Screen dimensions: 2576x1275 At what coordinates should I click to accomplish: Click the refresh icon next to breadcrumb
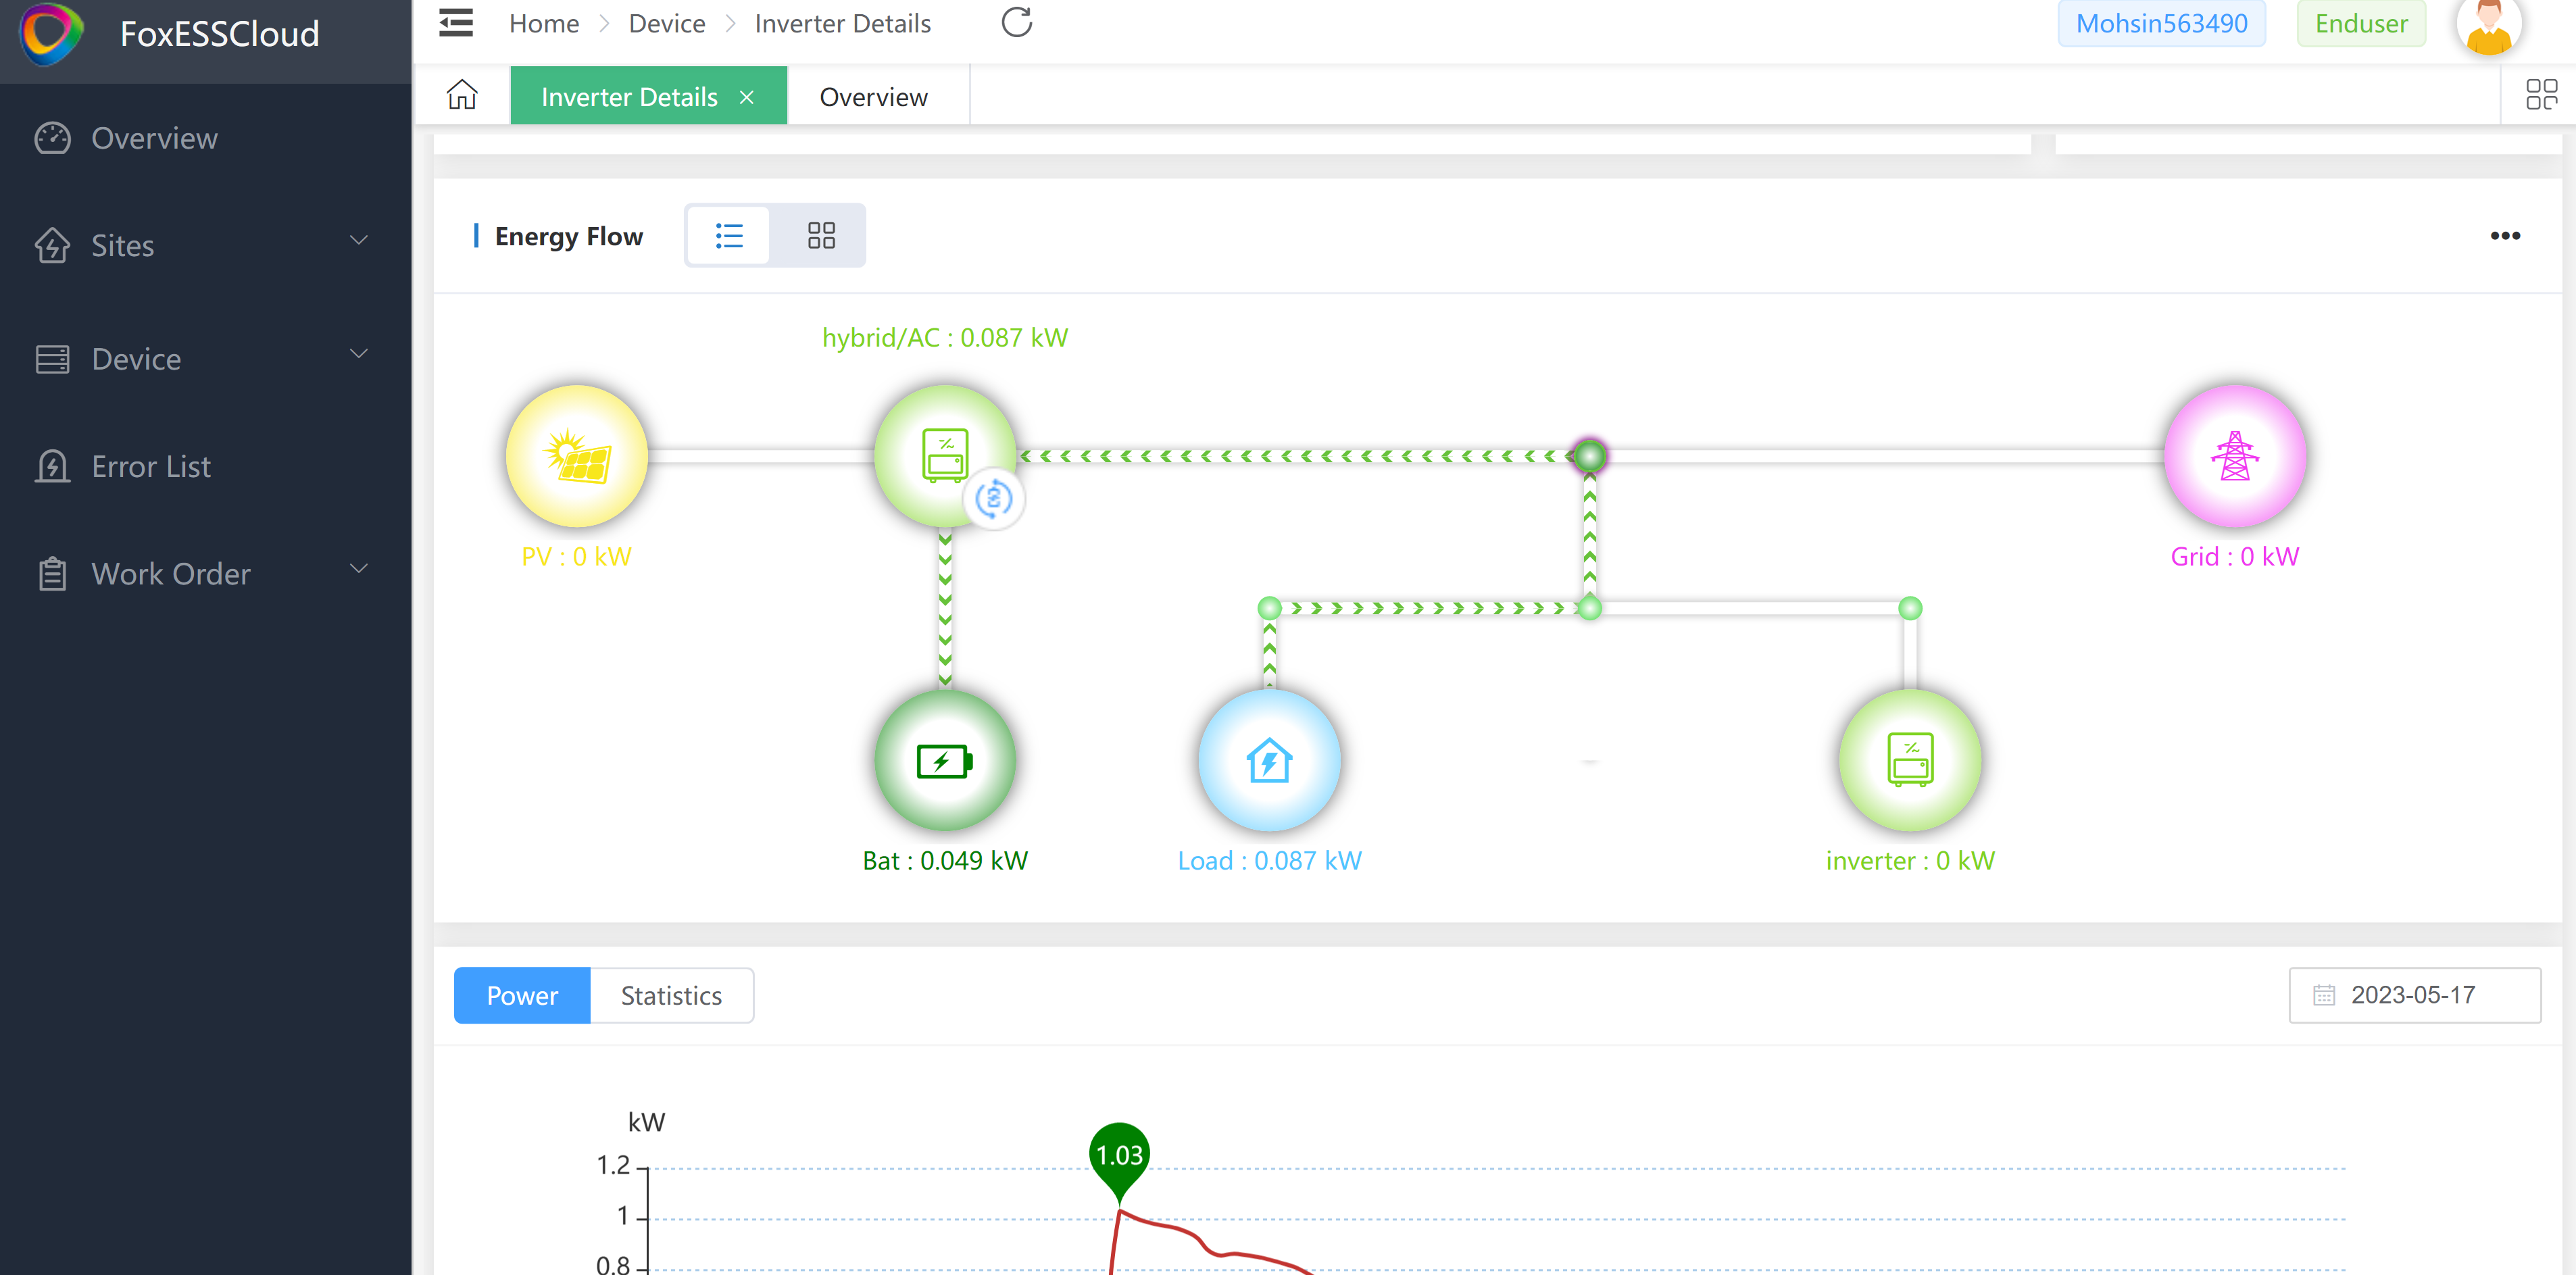1016,23
